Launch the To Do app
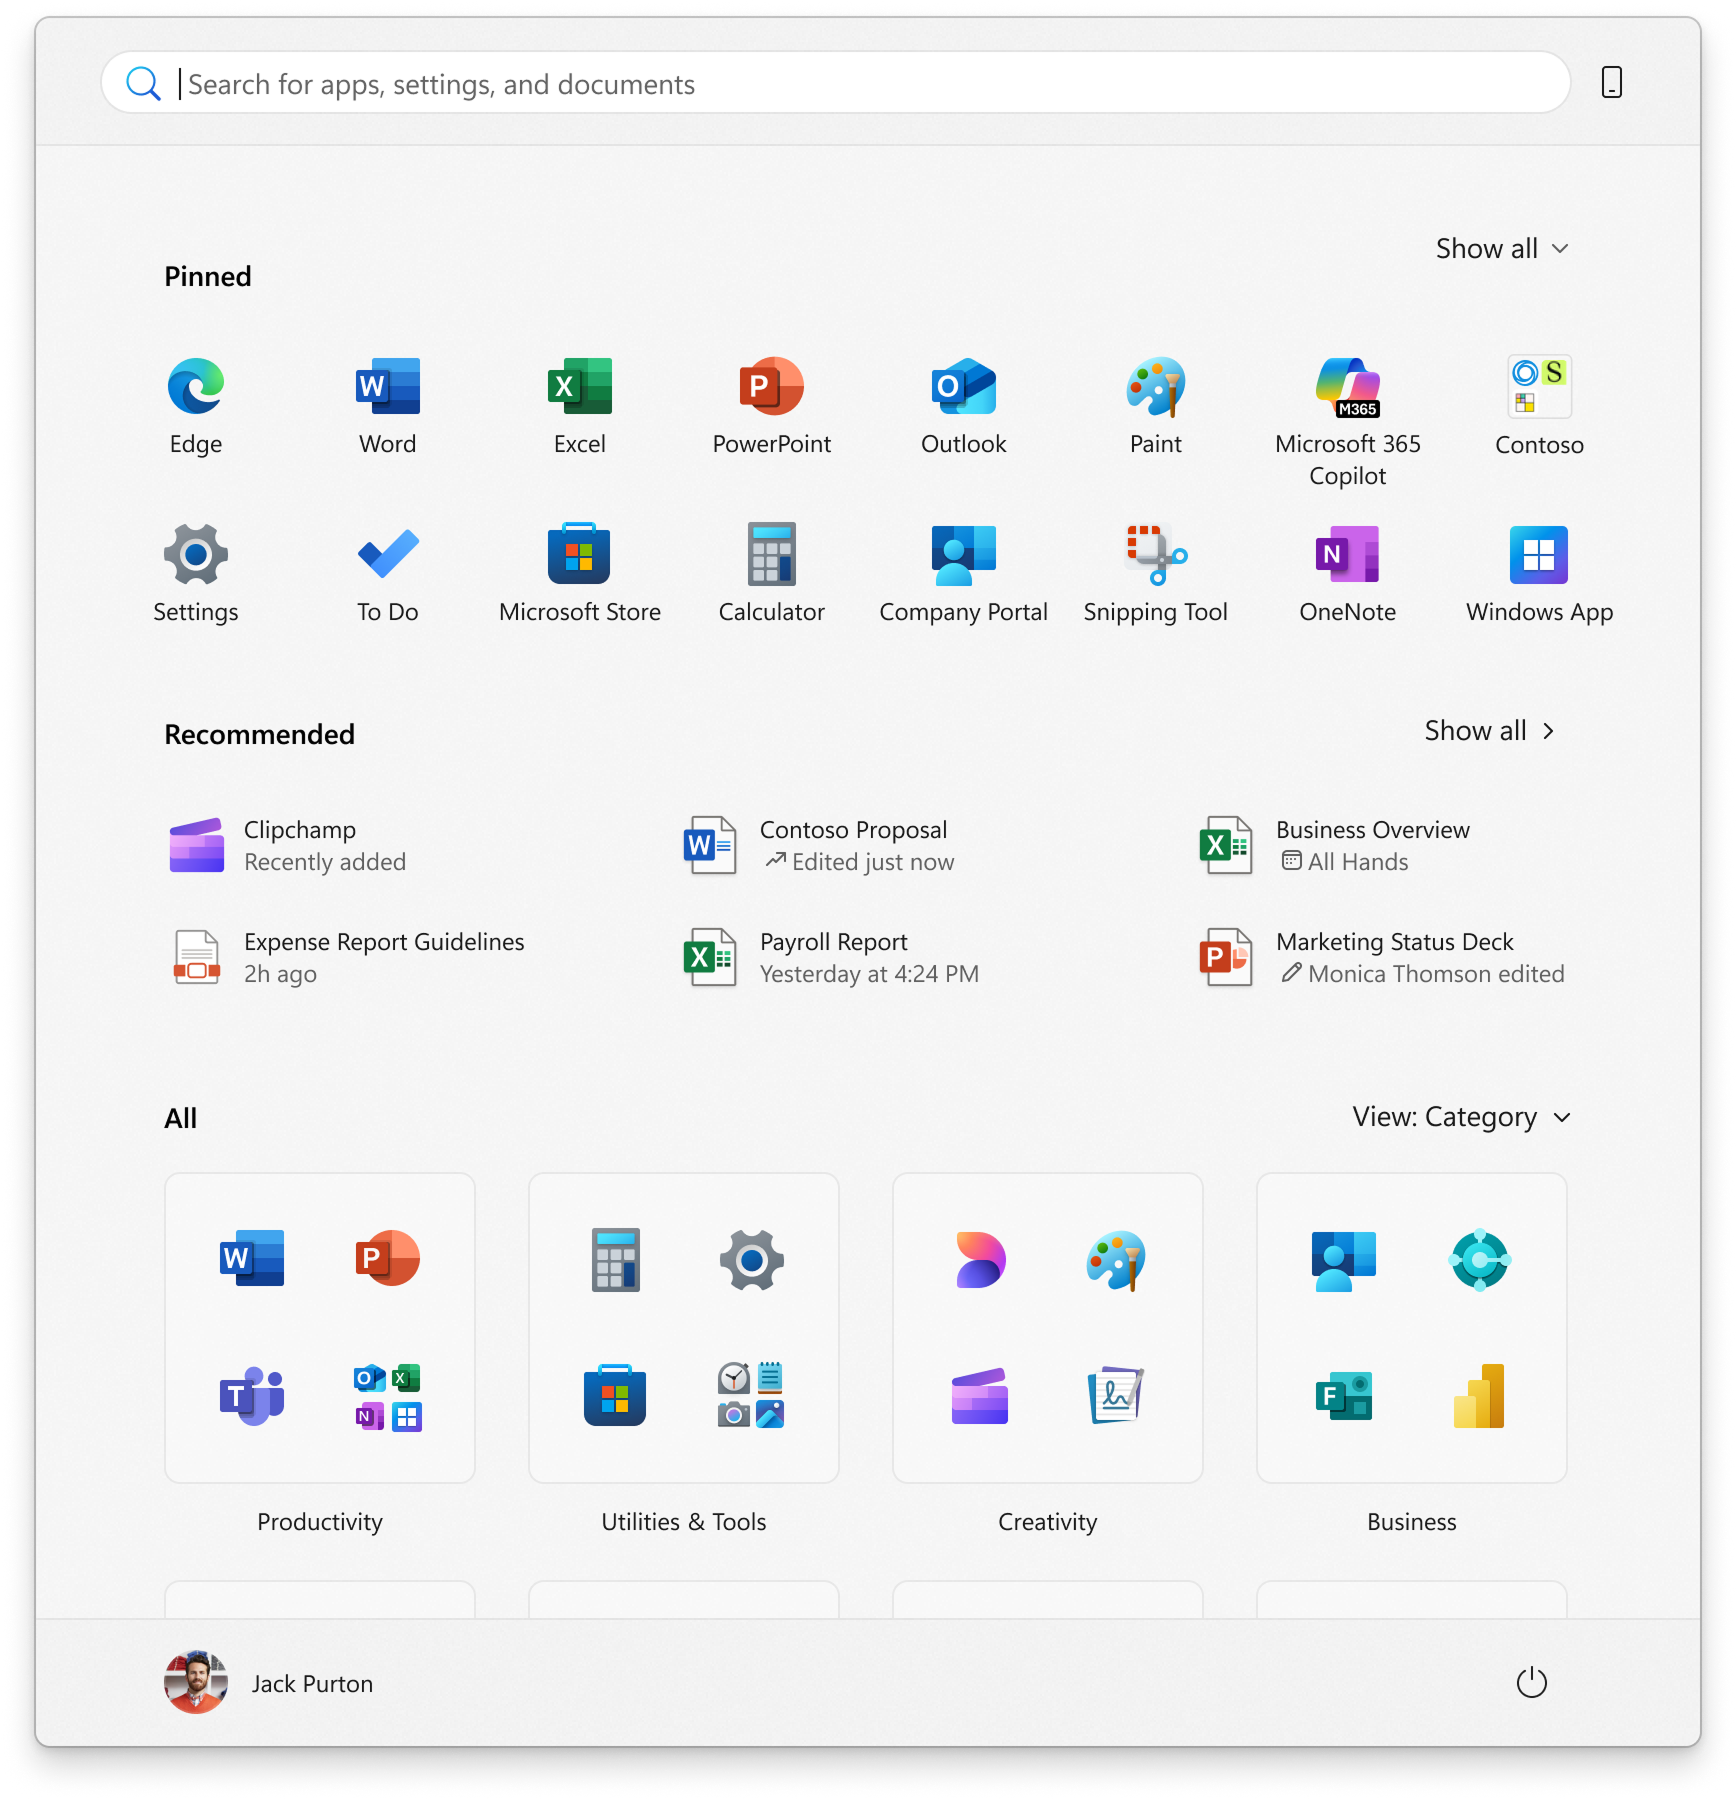Viewport: 1736px width, 1800px height. coord(388,573)
